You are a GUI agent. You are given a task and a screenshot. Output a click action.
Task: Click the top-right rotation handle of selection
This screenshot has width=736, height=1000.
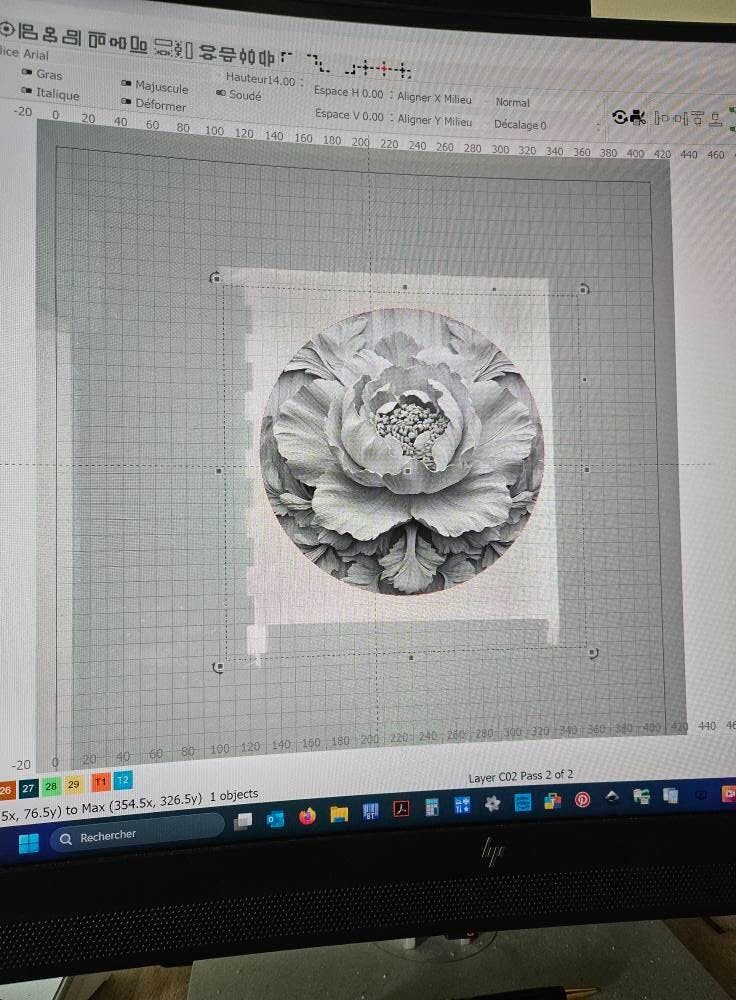pyautogui.click(x=584, y=289)
